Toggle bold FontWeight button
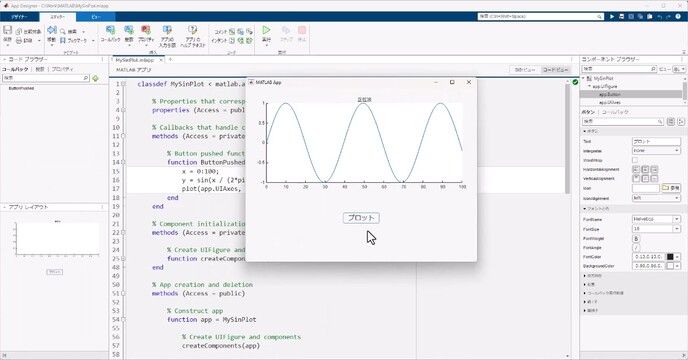 pyautogui.click(x=636, y=238)
